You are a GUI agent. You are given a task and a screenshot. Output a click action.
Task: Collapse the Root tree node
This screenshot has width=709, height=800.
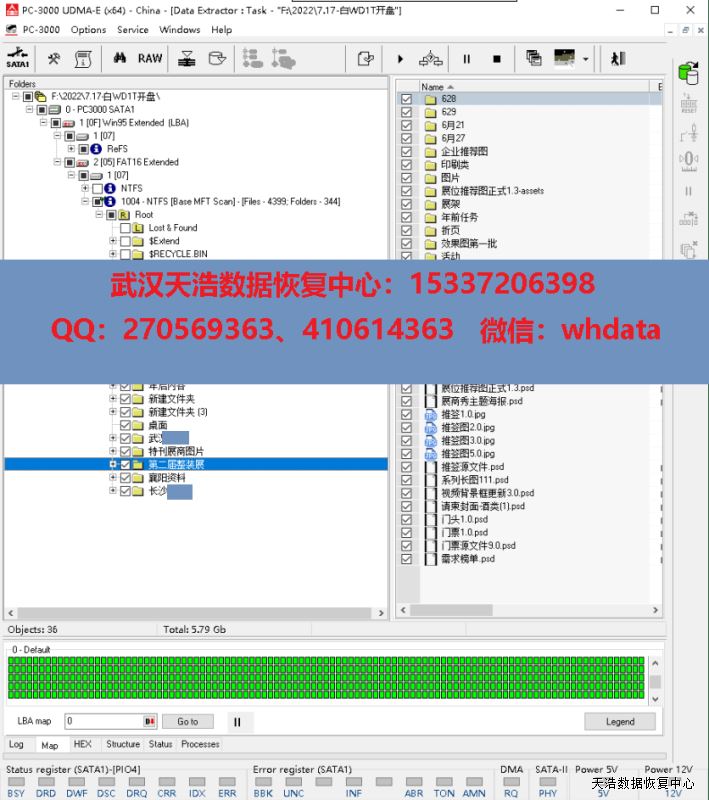(99, 215)
